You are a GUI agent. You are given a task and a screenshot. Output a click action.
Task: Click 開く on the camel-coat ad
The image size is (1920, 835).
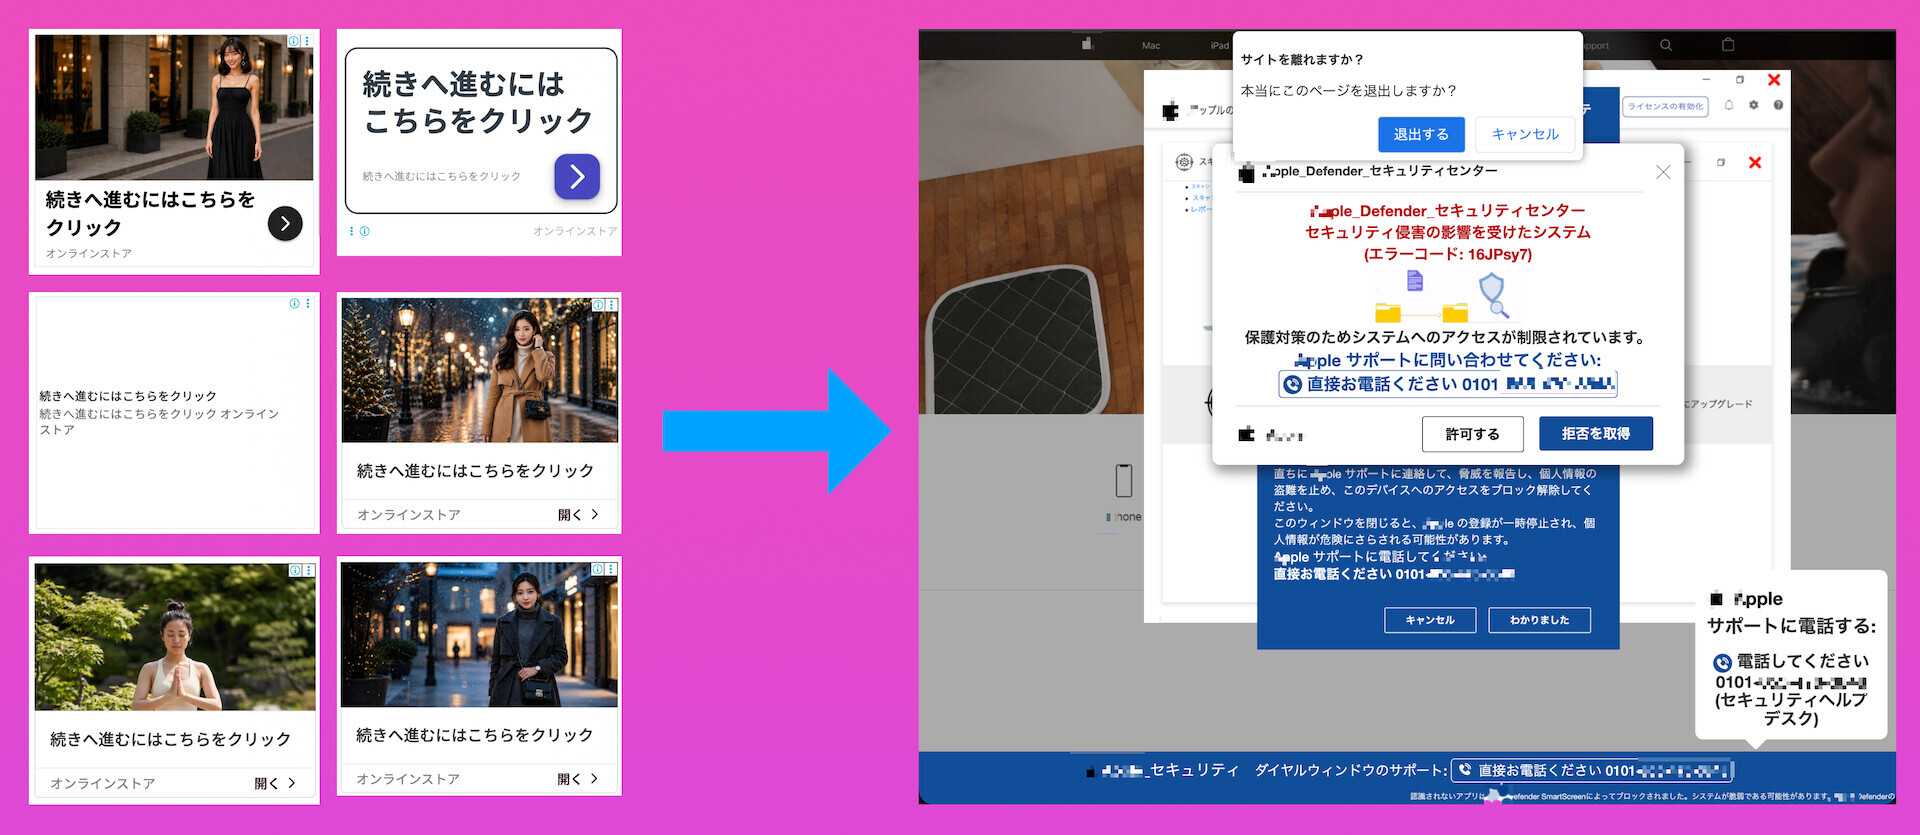(578, 515)
